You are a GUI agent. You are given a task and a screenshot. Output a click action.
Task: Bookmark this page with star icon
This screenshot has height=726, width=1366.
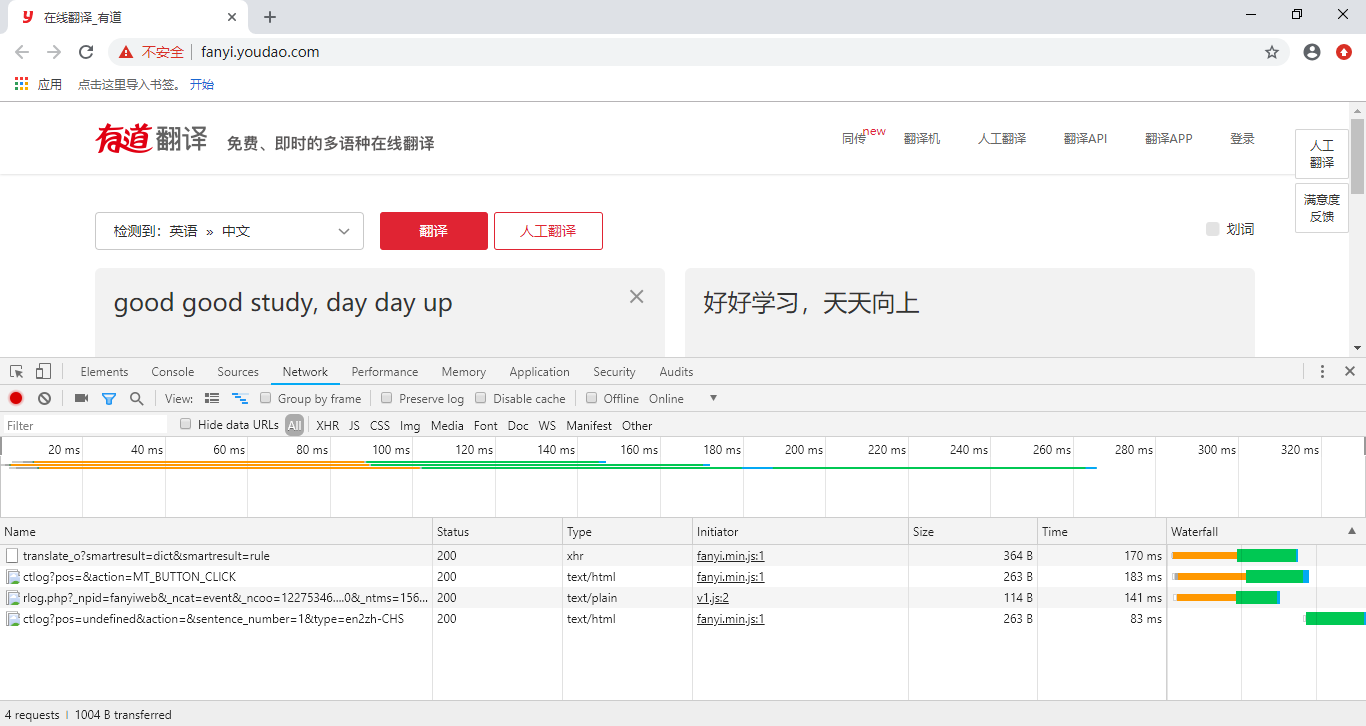click(x=1272, y=52)
